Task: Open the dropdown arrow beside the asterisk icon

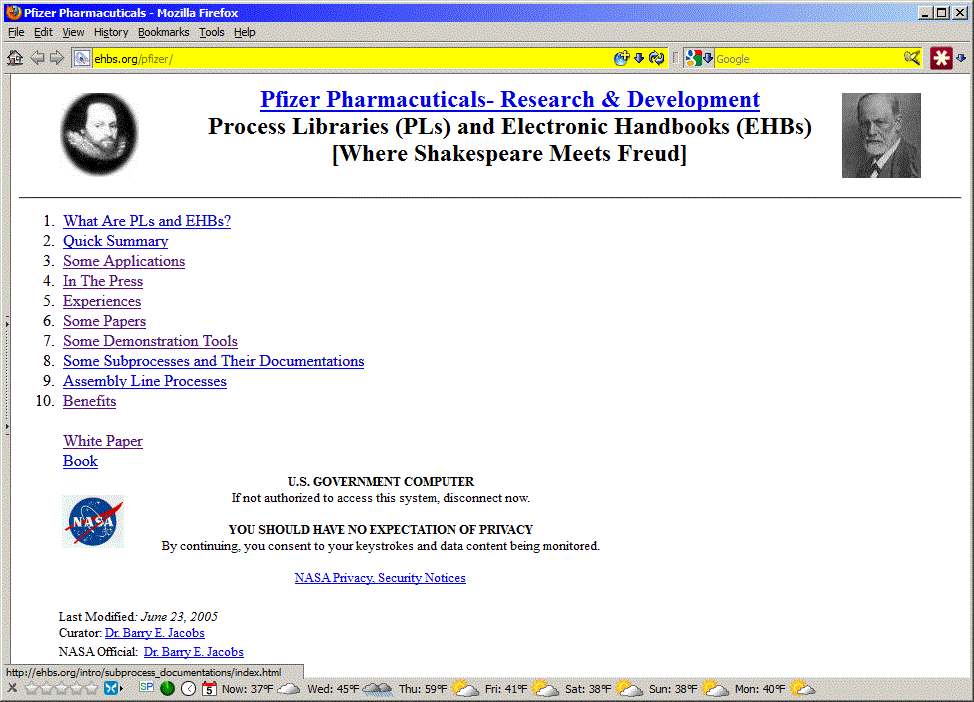Action: [x=961, y=58]
